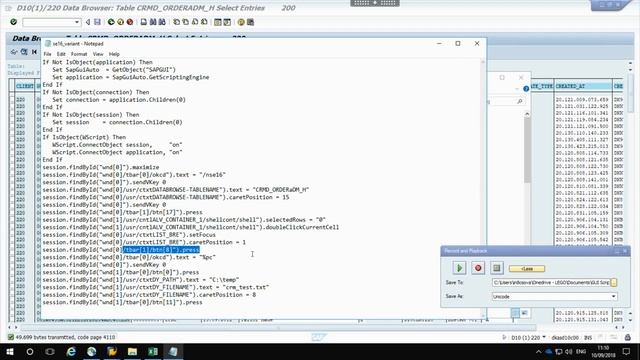
Task: Open SAP Help yellow question icon
Action: pos(241,22)
